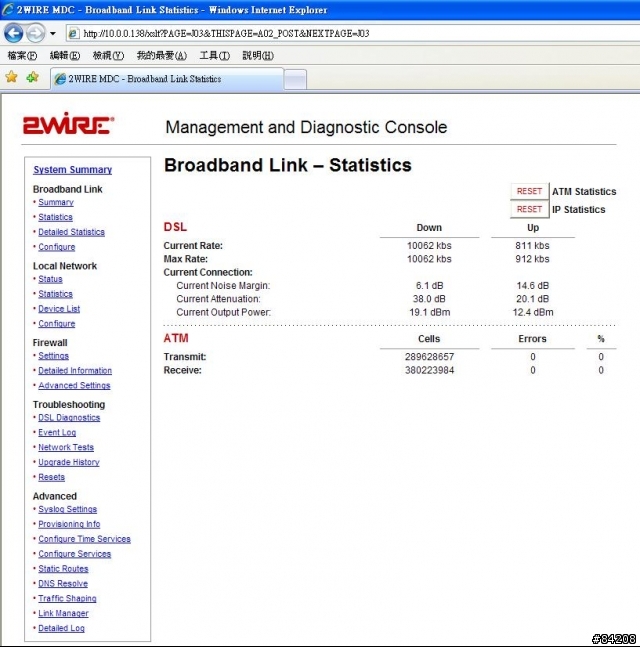Open the Configure Services link
Viewport: 640px width, 647px height.
(75, 554)
